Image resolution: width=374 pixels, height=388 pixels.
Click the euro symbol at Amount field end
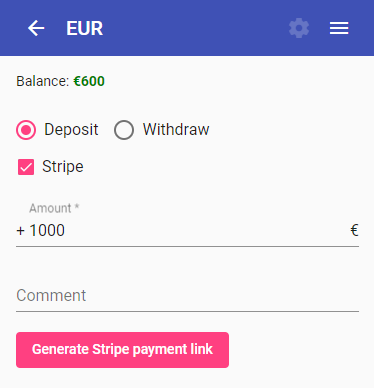point(354,230)
